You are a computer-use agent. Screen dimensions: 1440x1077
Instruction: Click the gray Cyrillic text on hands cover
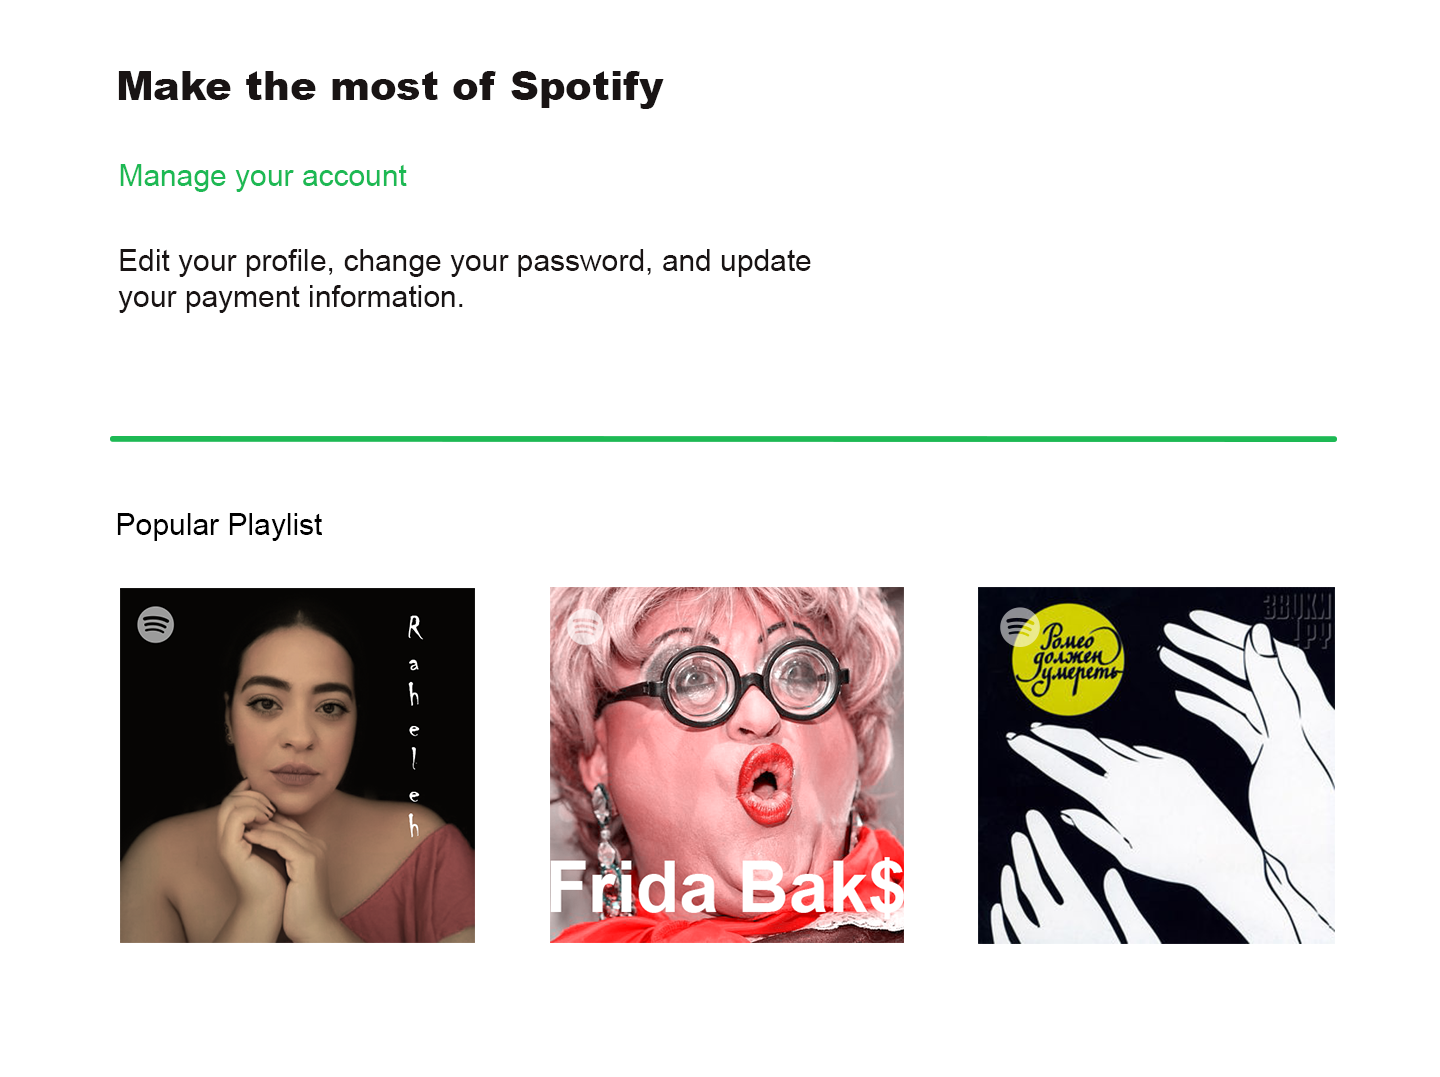[1297, 618]
